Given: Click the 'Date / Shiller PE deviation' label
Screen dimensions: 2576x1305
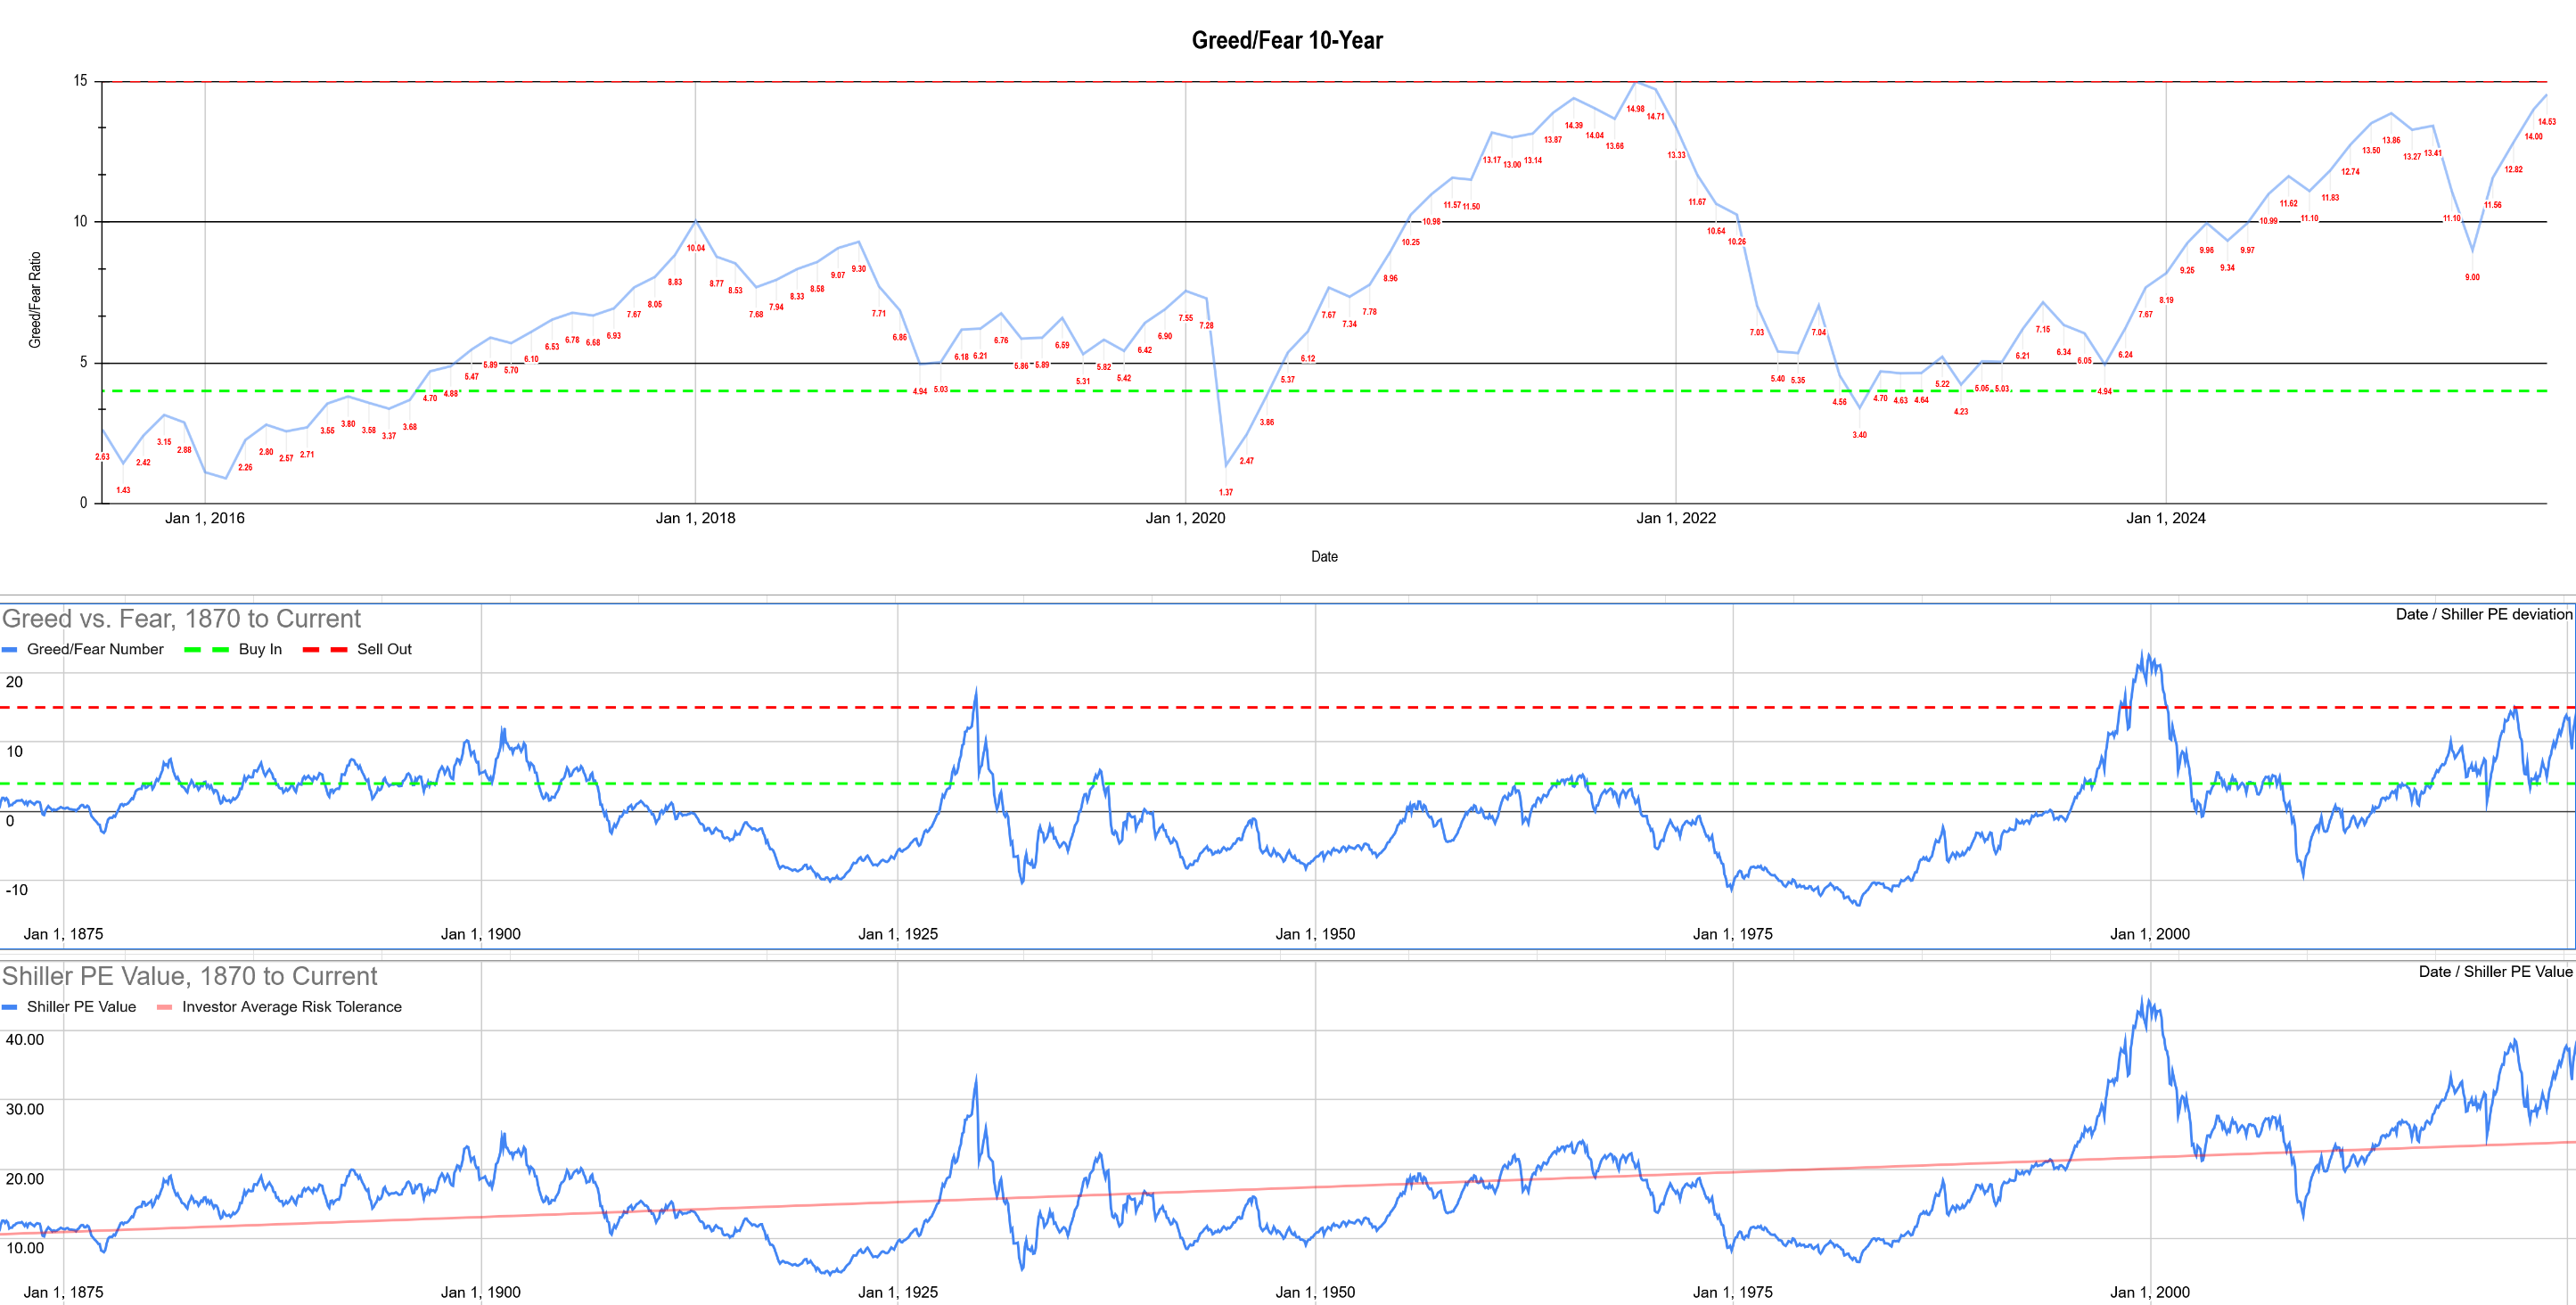Looking at the screenshot, I should tap(2484, 614).
